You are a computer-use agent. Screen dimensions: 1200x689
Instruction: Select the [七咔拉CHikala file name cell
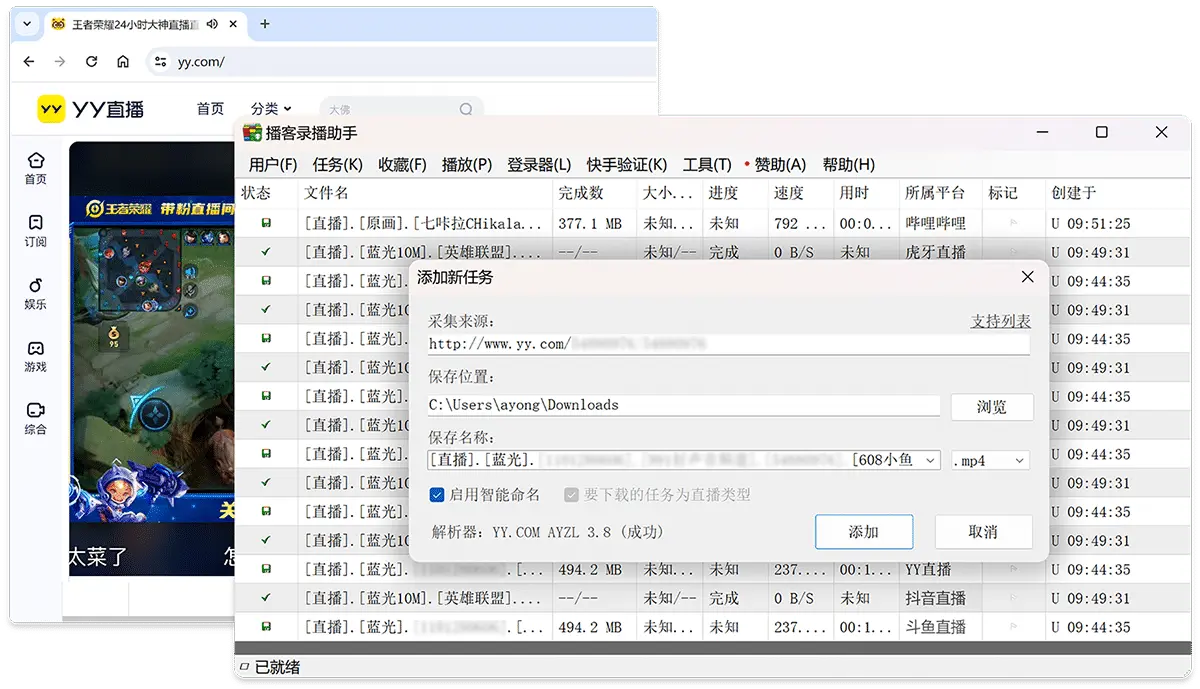[x=425, y=224]
